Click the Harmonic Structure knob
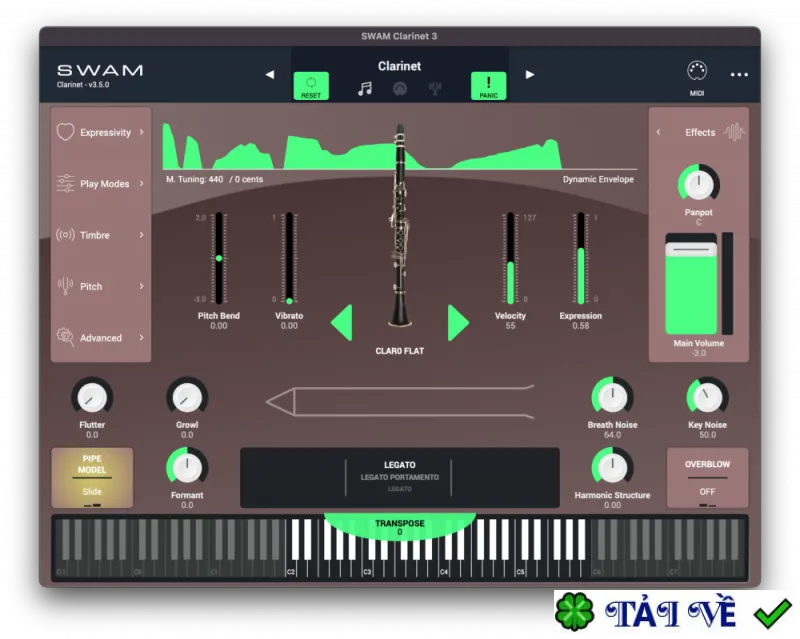 click(612, 468)
